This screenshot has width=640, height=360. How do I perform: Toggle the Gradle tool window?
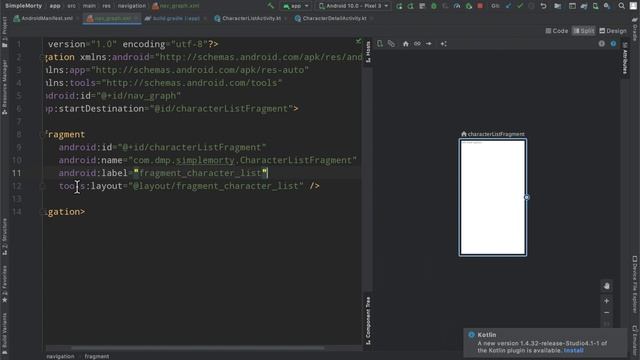(x=635, y=29)
